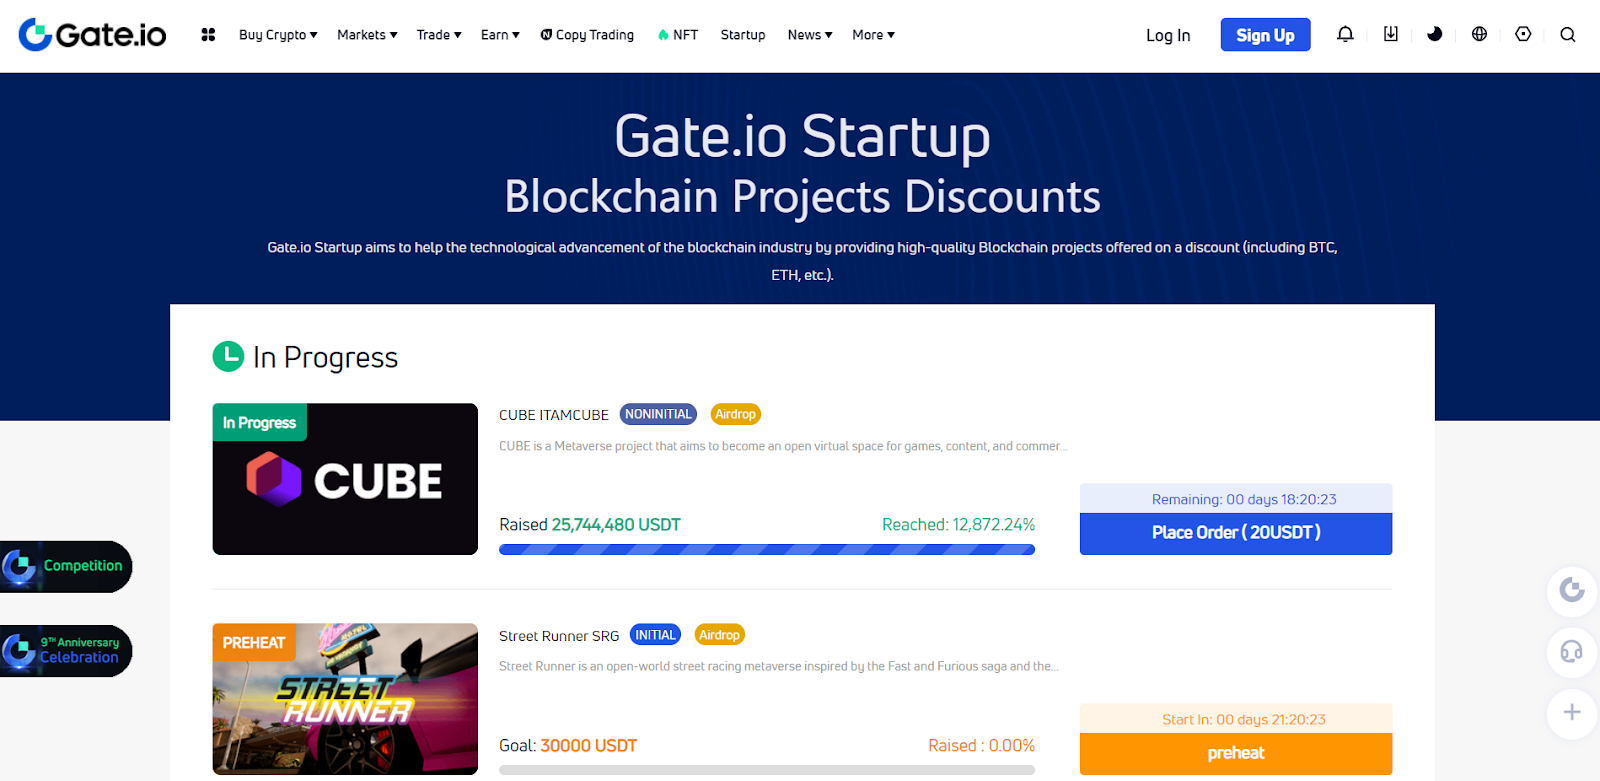Go to Copy Trading page
The height and width of the screenshot is (781, 1600).
point(587,35)
